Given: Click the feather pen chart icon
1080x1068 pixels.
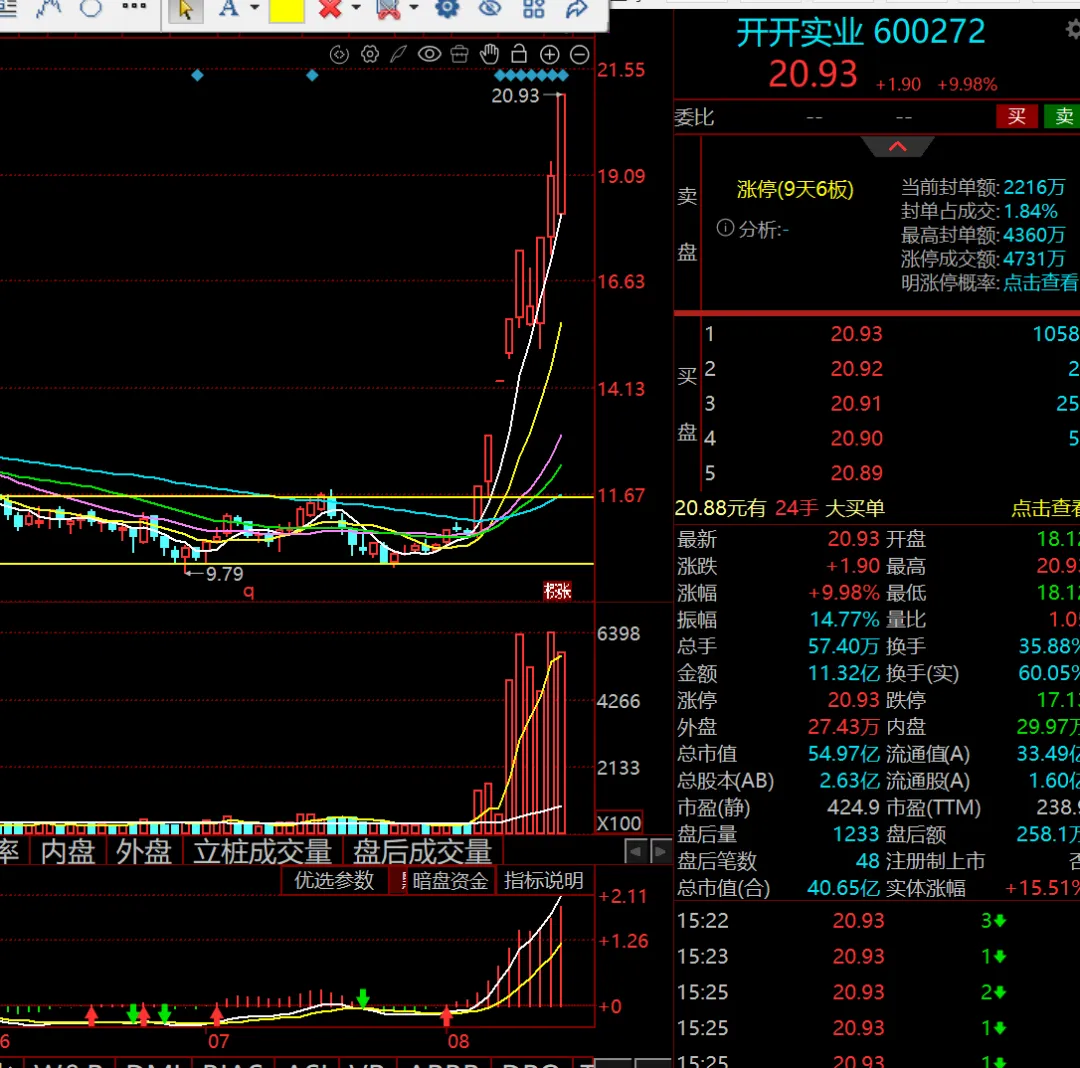Looking at the screenshot, I should tap(399, 54).
